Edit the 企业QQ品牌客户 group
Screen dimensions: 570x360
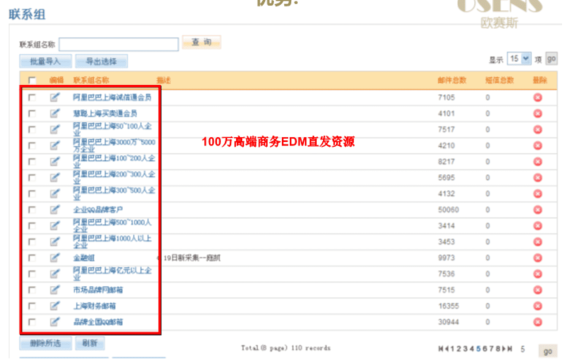point(55,210)
